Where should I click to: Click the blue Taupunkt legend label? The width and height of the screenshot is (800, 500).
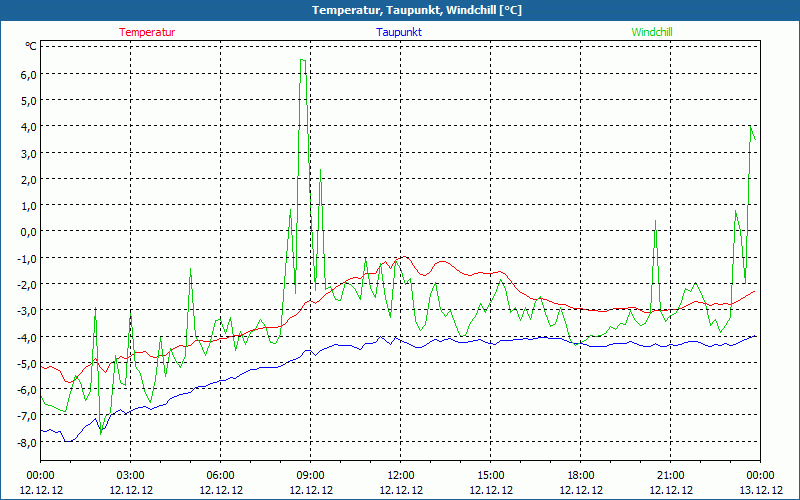pos(399,32)
